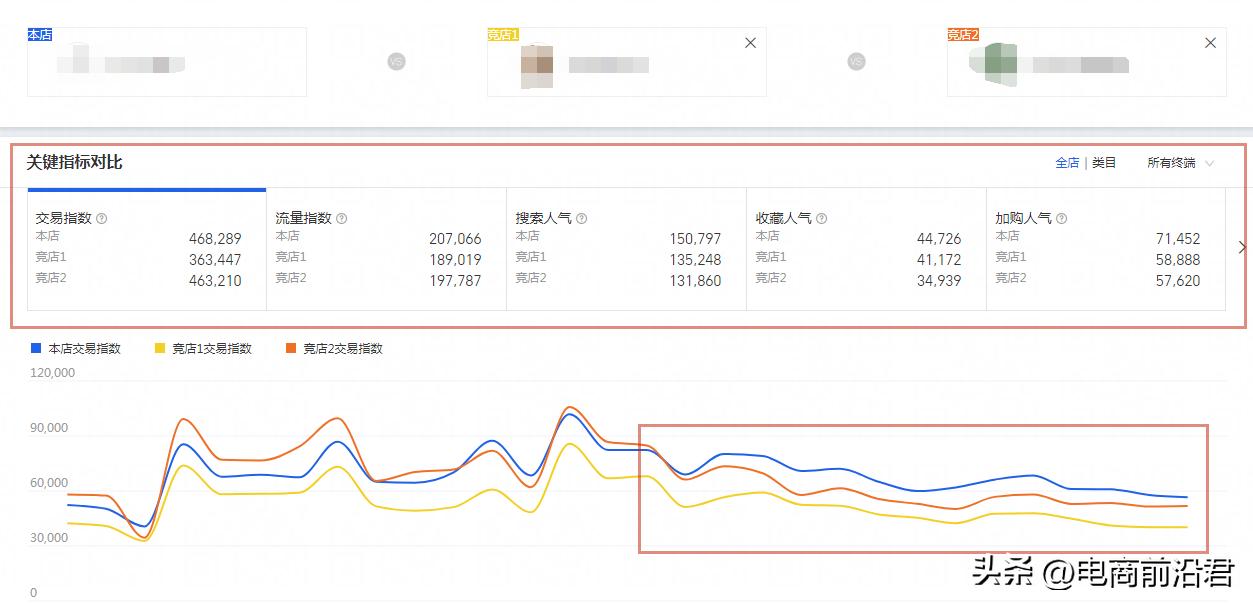
Task: Select the 交易指数 metric tab
Action: coord(147,249)
